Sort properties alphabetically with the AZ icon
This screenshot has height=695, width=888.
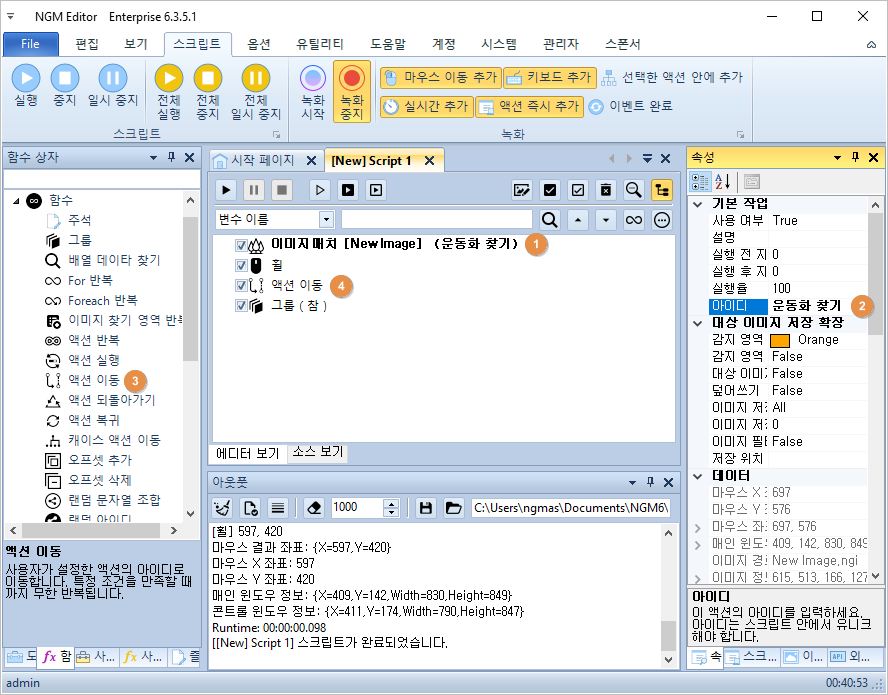point(723,182)
